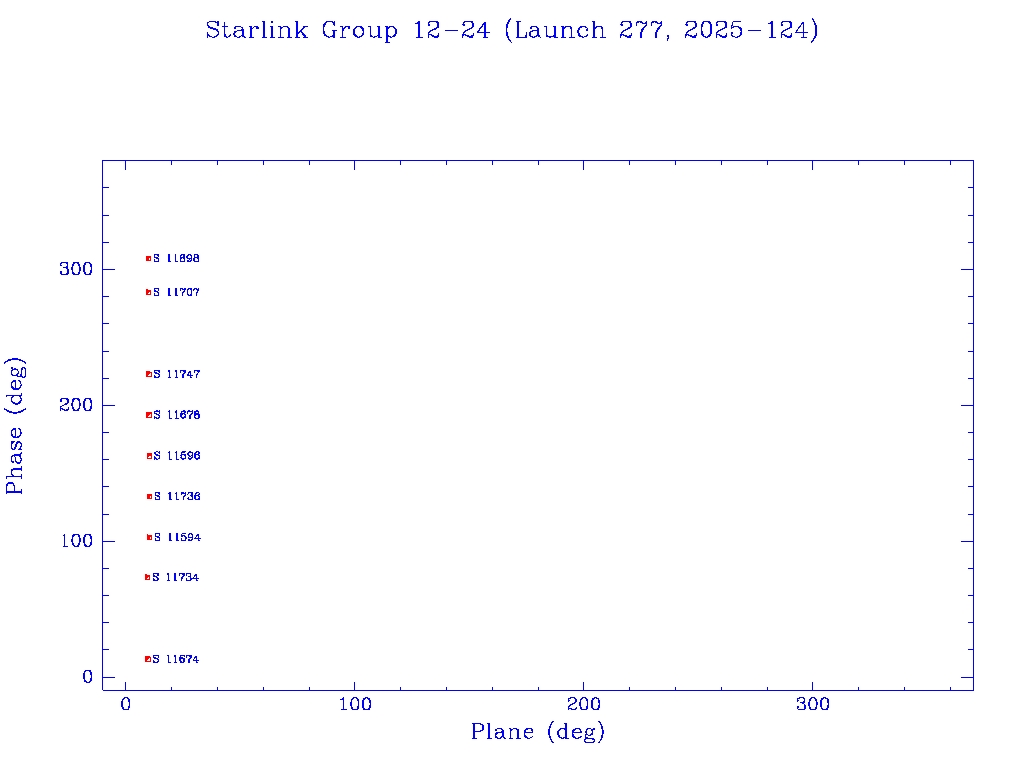Click the red marker beside S 11707
The width and height of the screenshot is (1024, 768).
tap(148, 293)
